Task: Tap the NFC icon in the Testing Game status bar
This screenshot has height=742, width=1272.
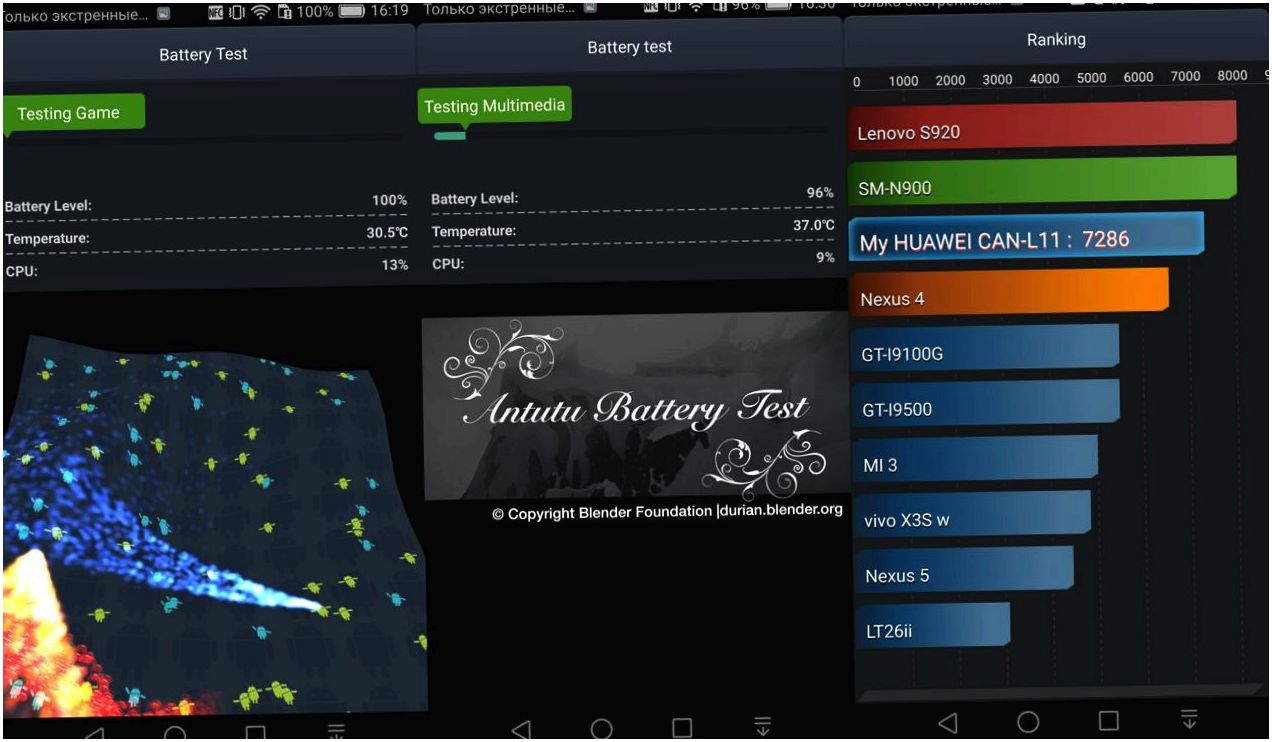Action: click(x=215, y=12)
